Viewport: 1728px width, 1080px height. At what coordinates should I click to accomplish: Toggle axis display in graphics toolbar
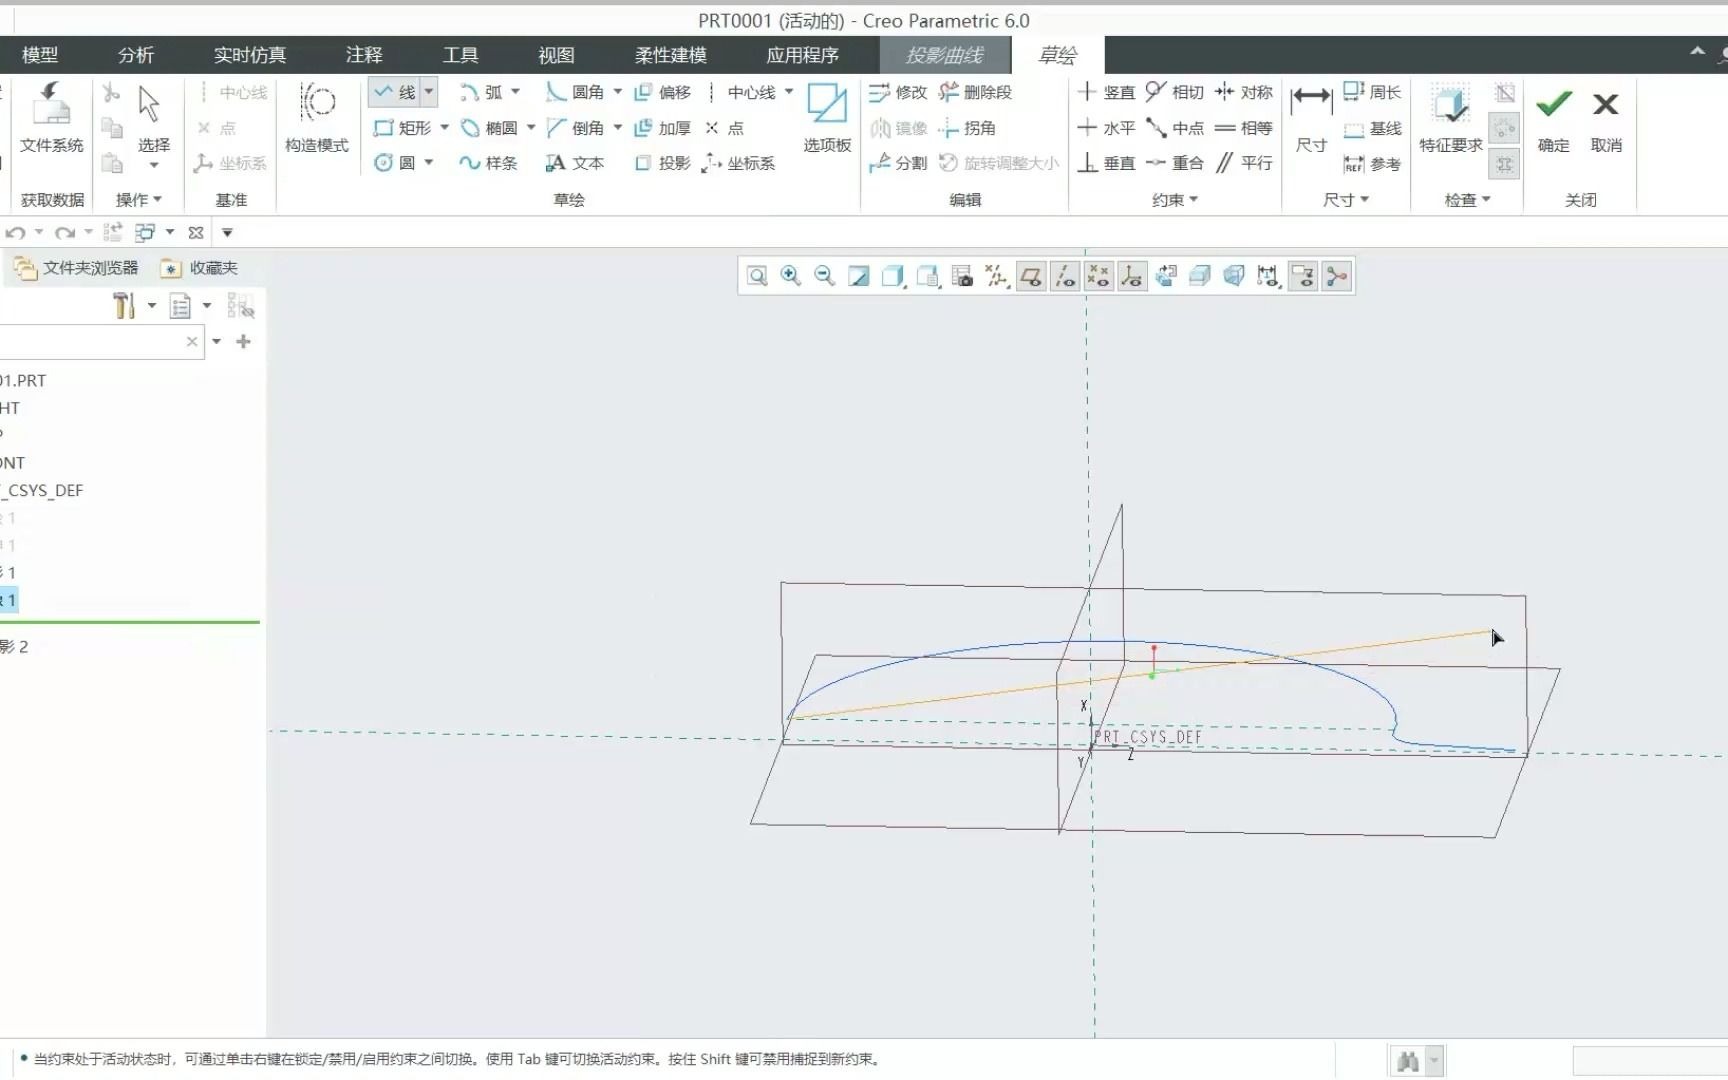coord(1065,276)
